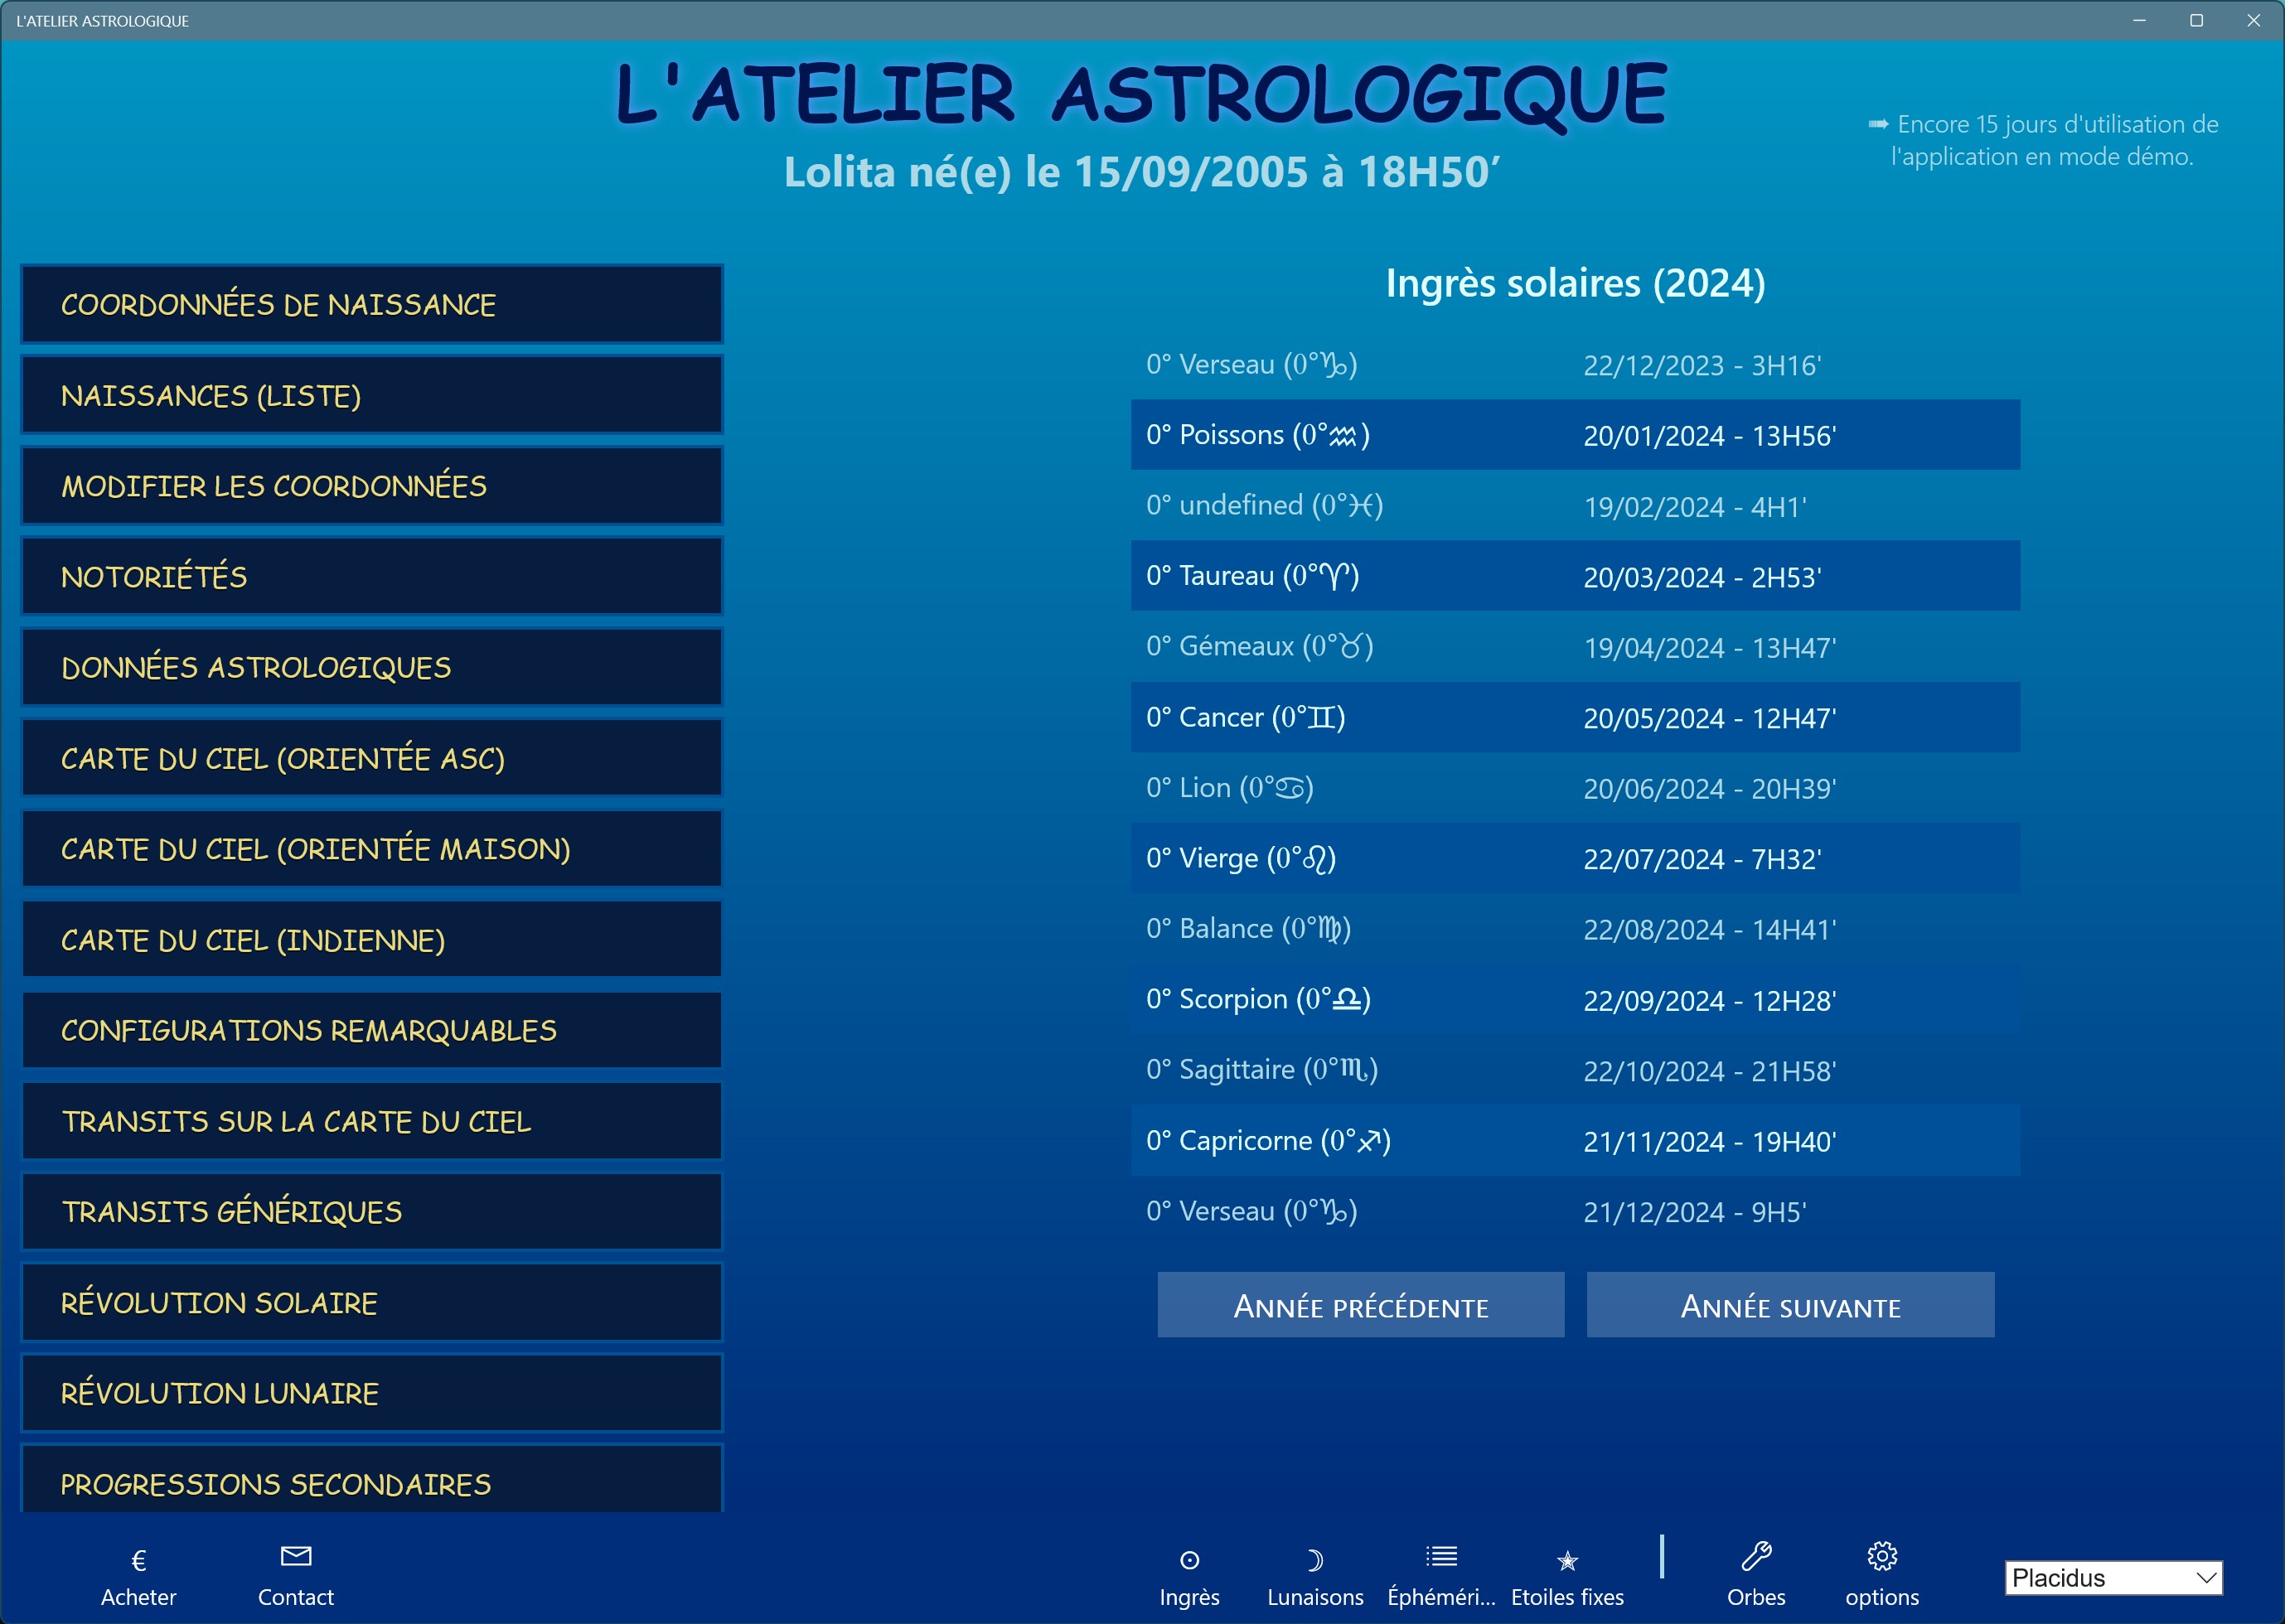Click the Acheter euro icon
Screen dimensions: 2285x1624
(138, 1560)
